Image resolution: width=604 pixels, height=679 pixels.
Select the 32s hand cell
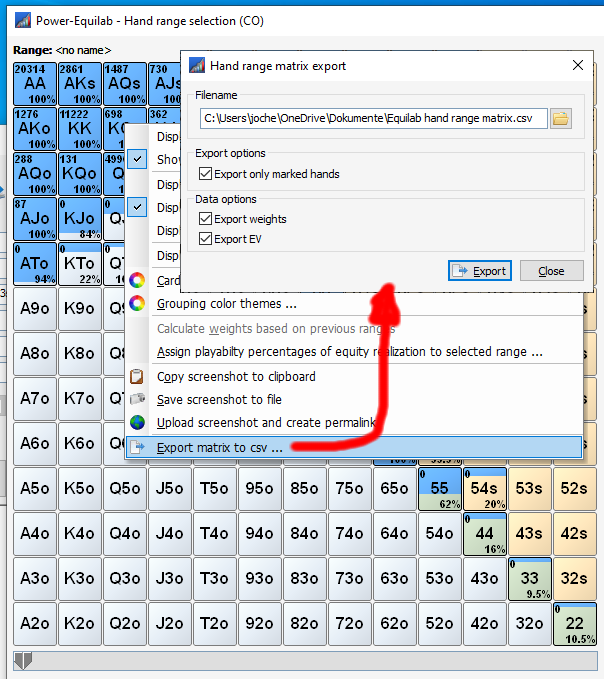(575, 579)
